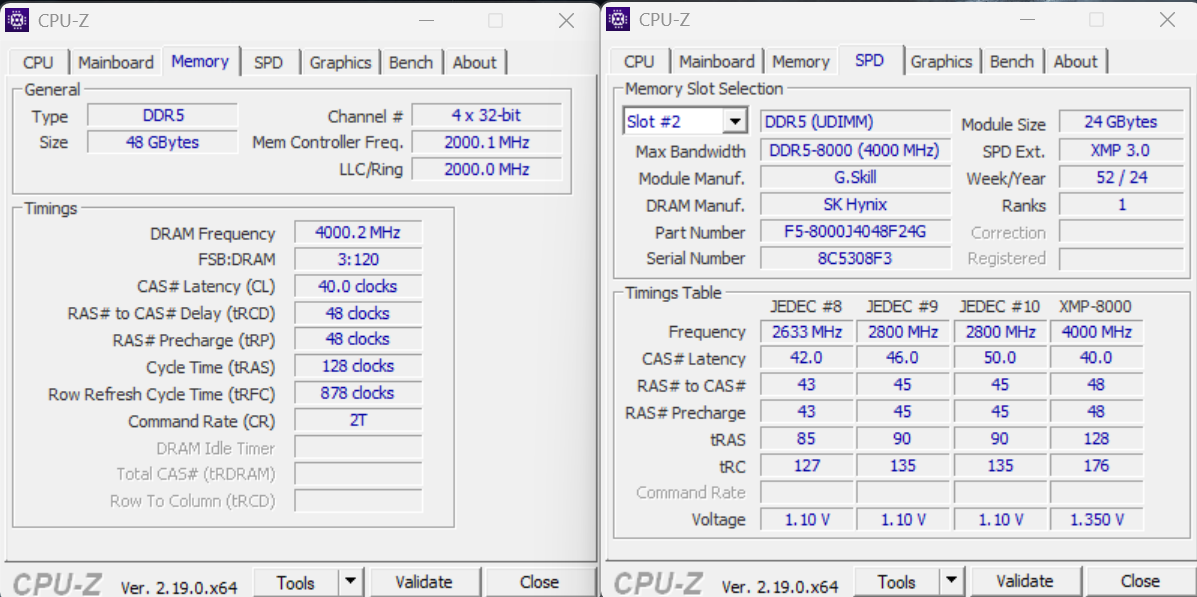Click the 4 x 32-bit channel value

click(x=487, y=116)
